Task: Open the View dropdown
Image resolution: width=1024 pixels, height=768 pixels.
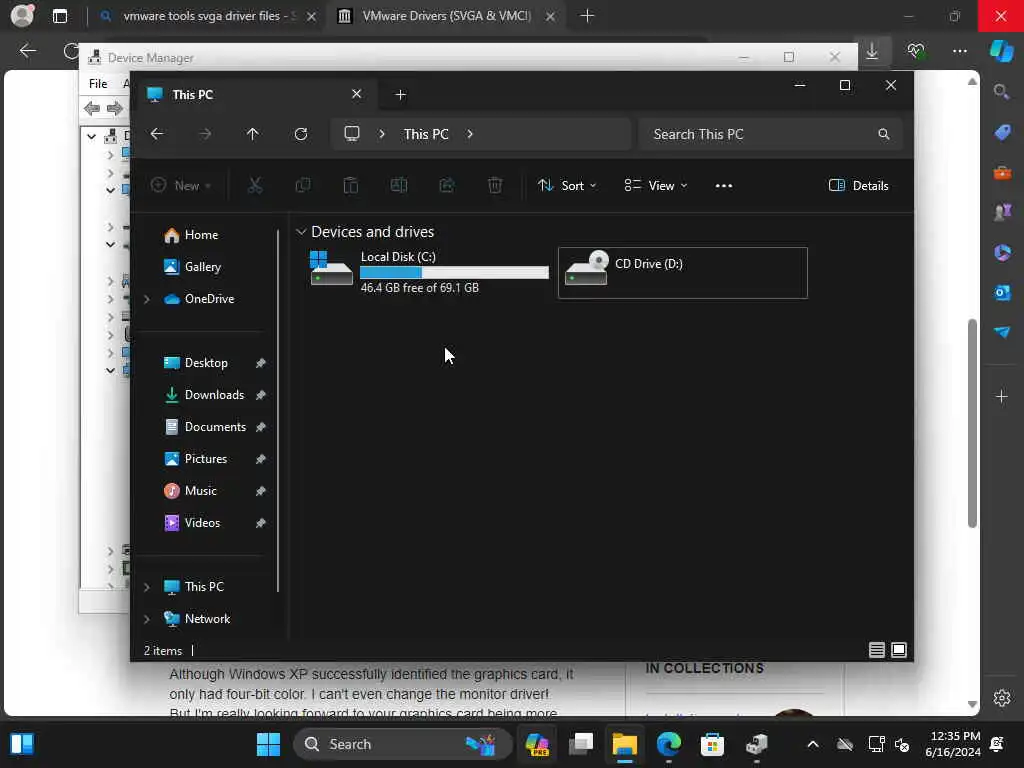Action: 656,185
